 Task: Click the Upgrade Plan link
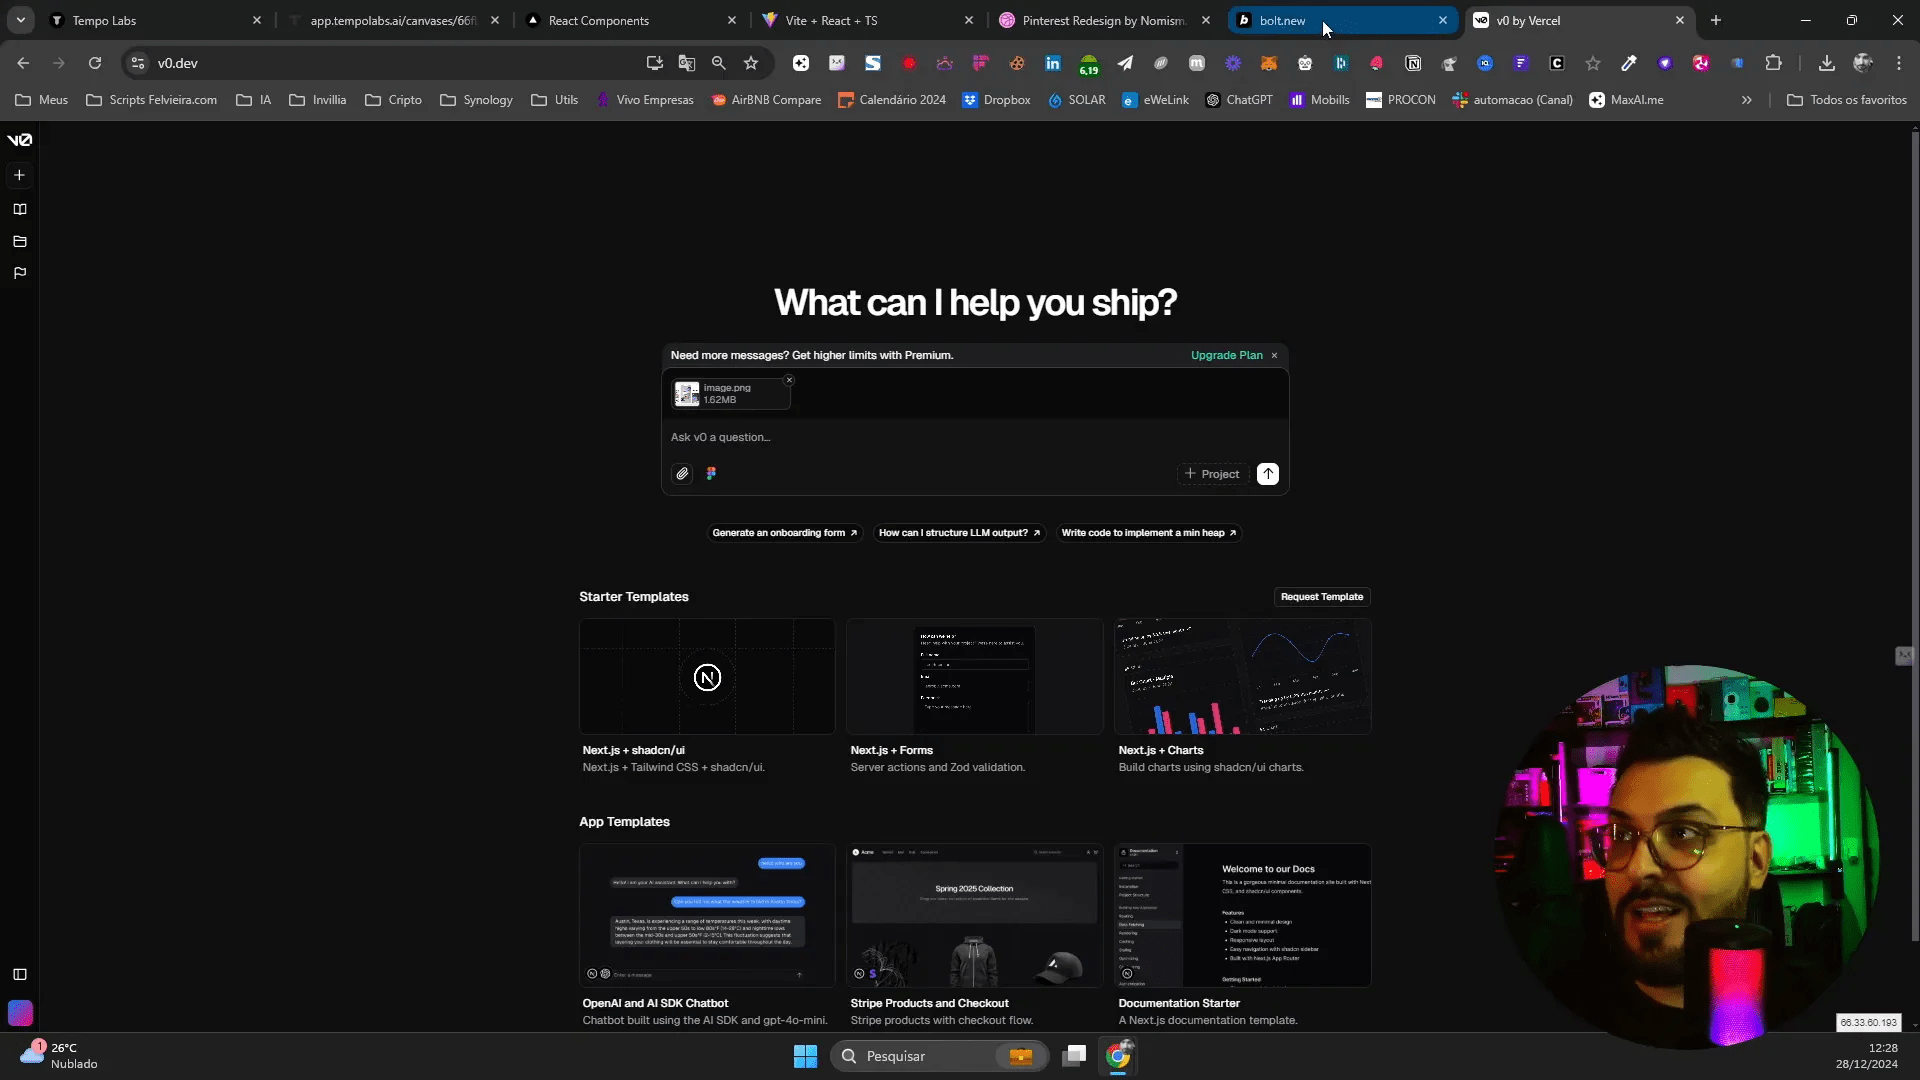[1226, 355]
